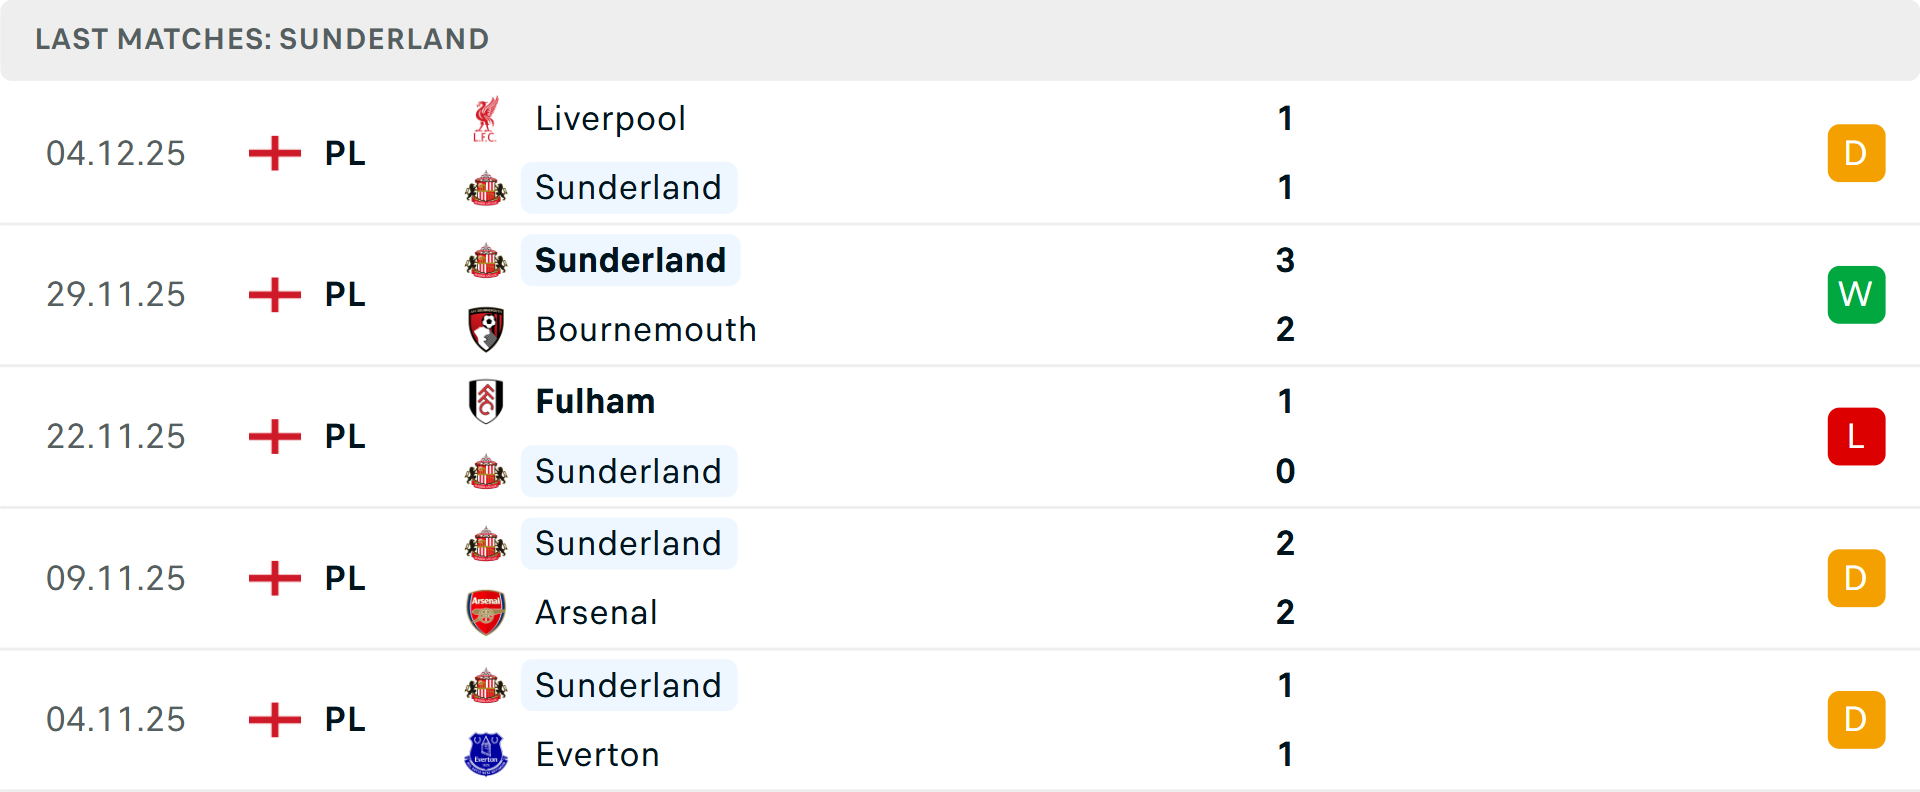The width and height of the screenshot is (1920, 792).
Task: Open the Bournemouth team link
Action: [x=646, y=329]
